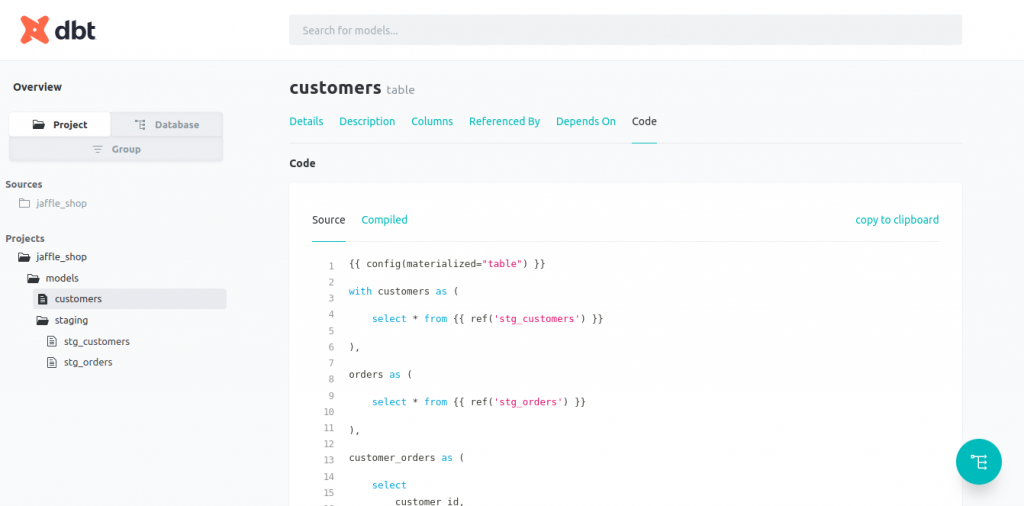The image size is (1024, 506).
Task: Focus the Search for models field
Action: [625, 30]
